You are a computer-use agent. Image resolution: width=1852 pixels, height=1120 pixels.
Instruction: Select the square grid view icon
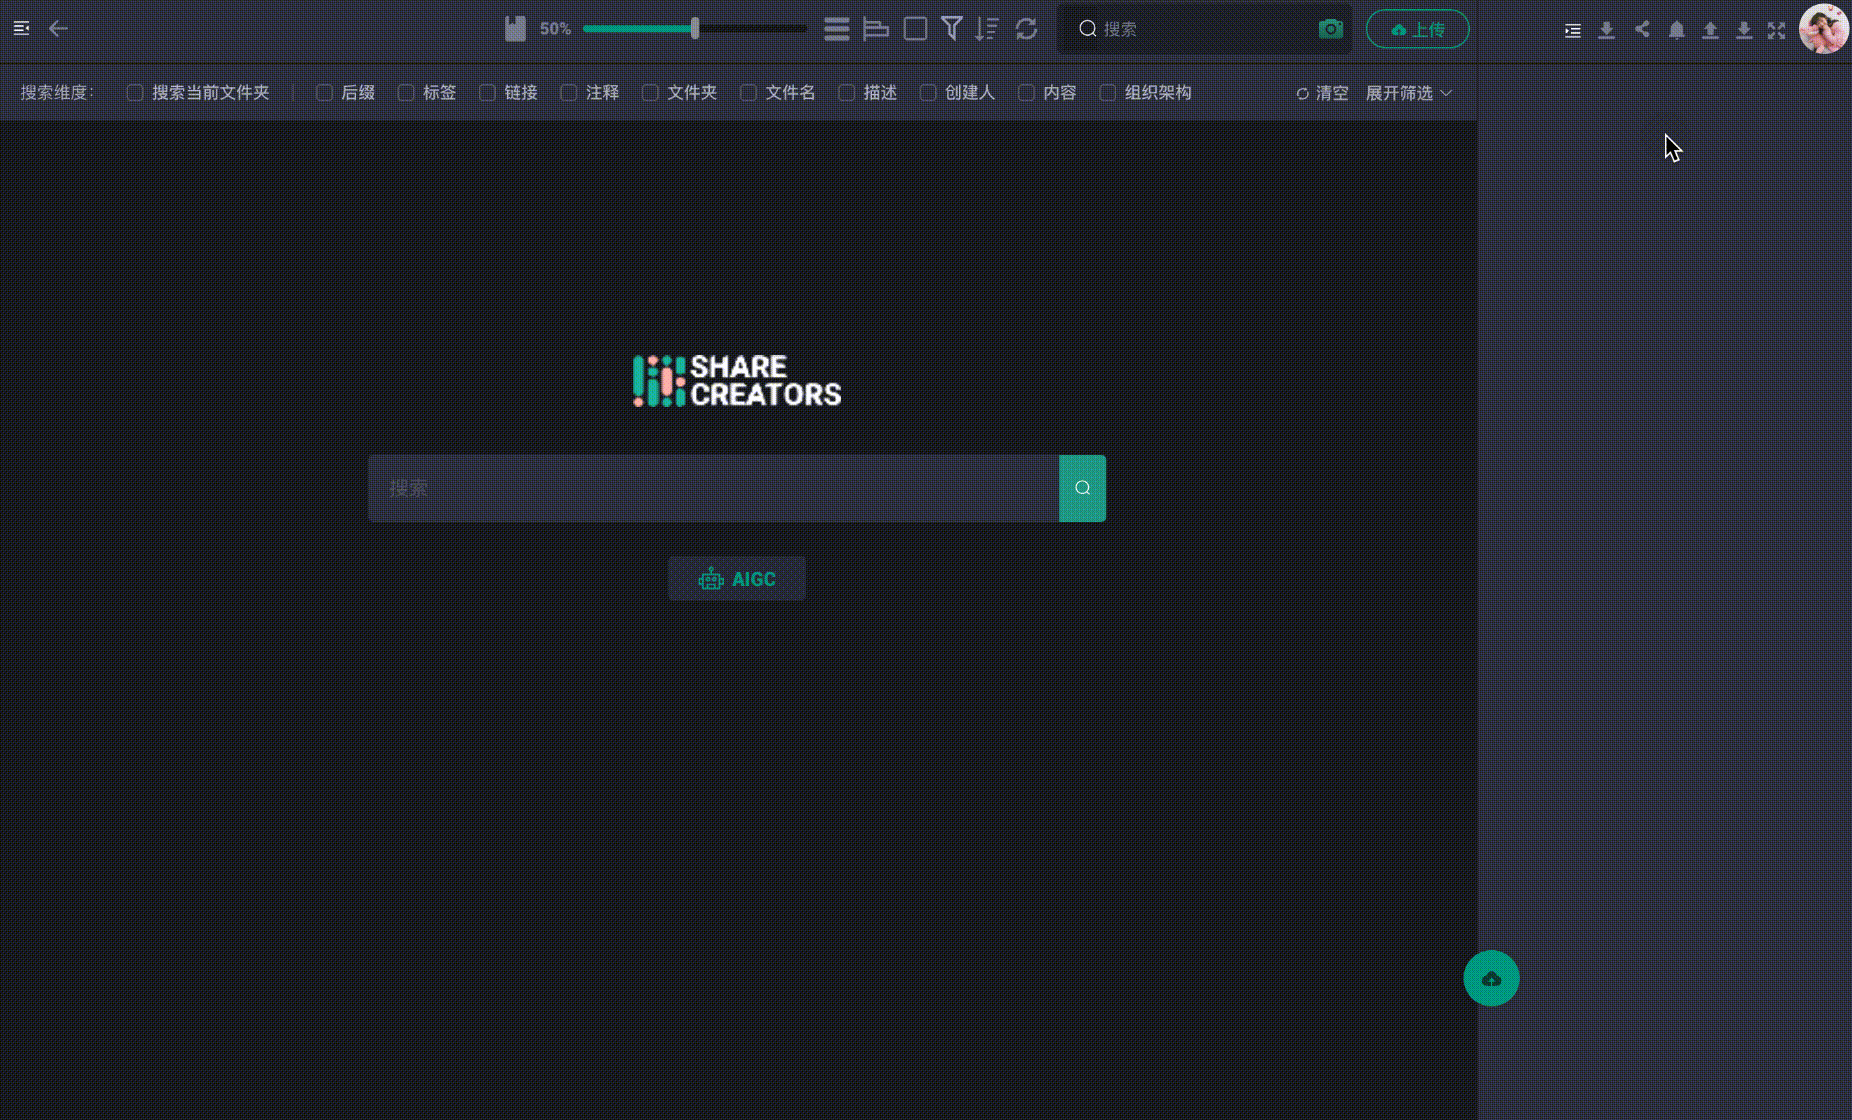(915, 28)
